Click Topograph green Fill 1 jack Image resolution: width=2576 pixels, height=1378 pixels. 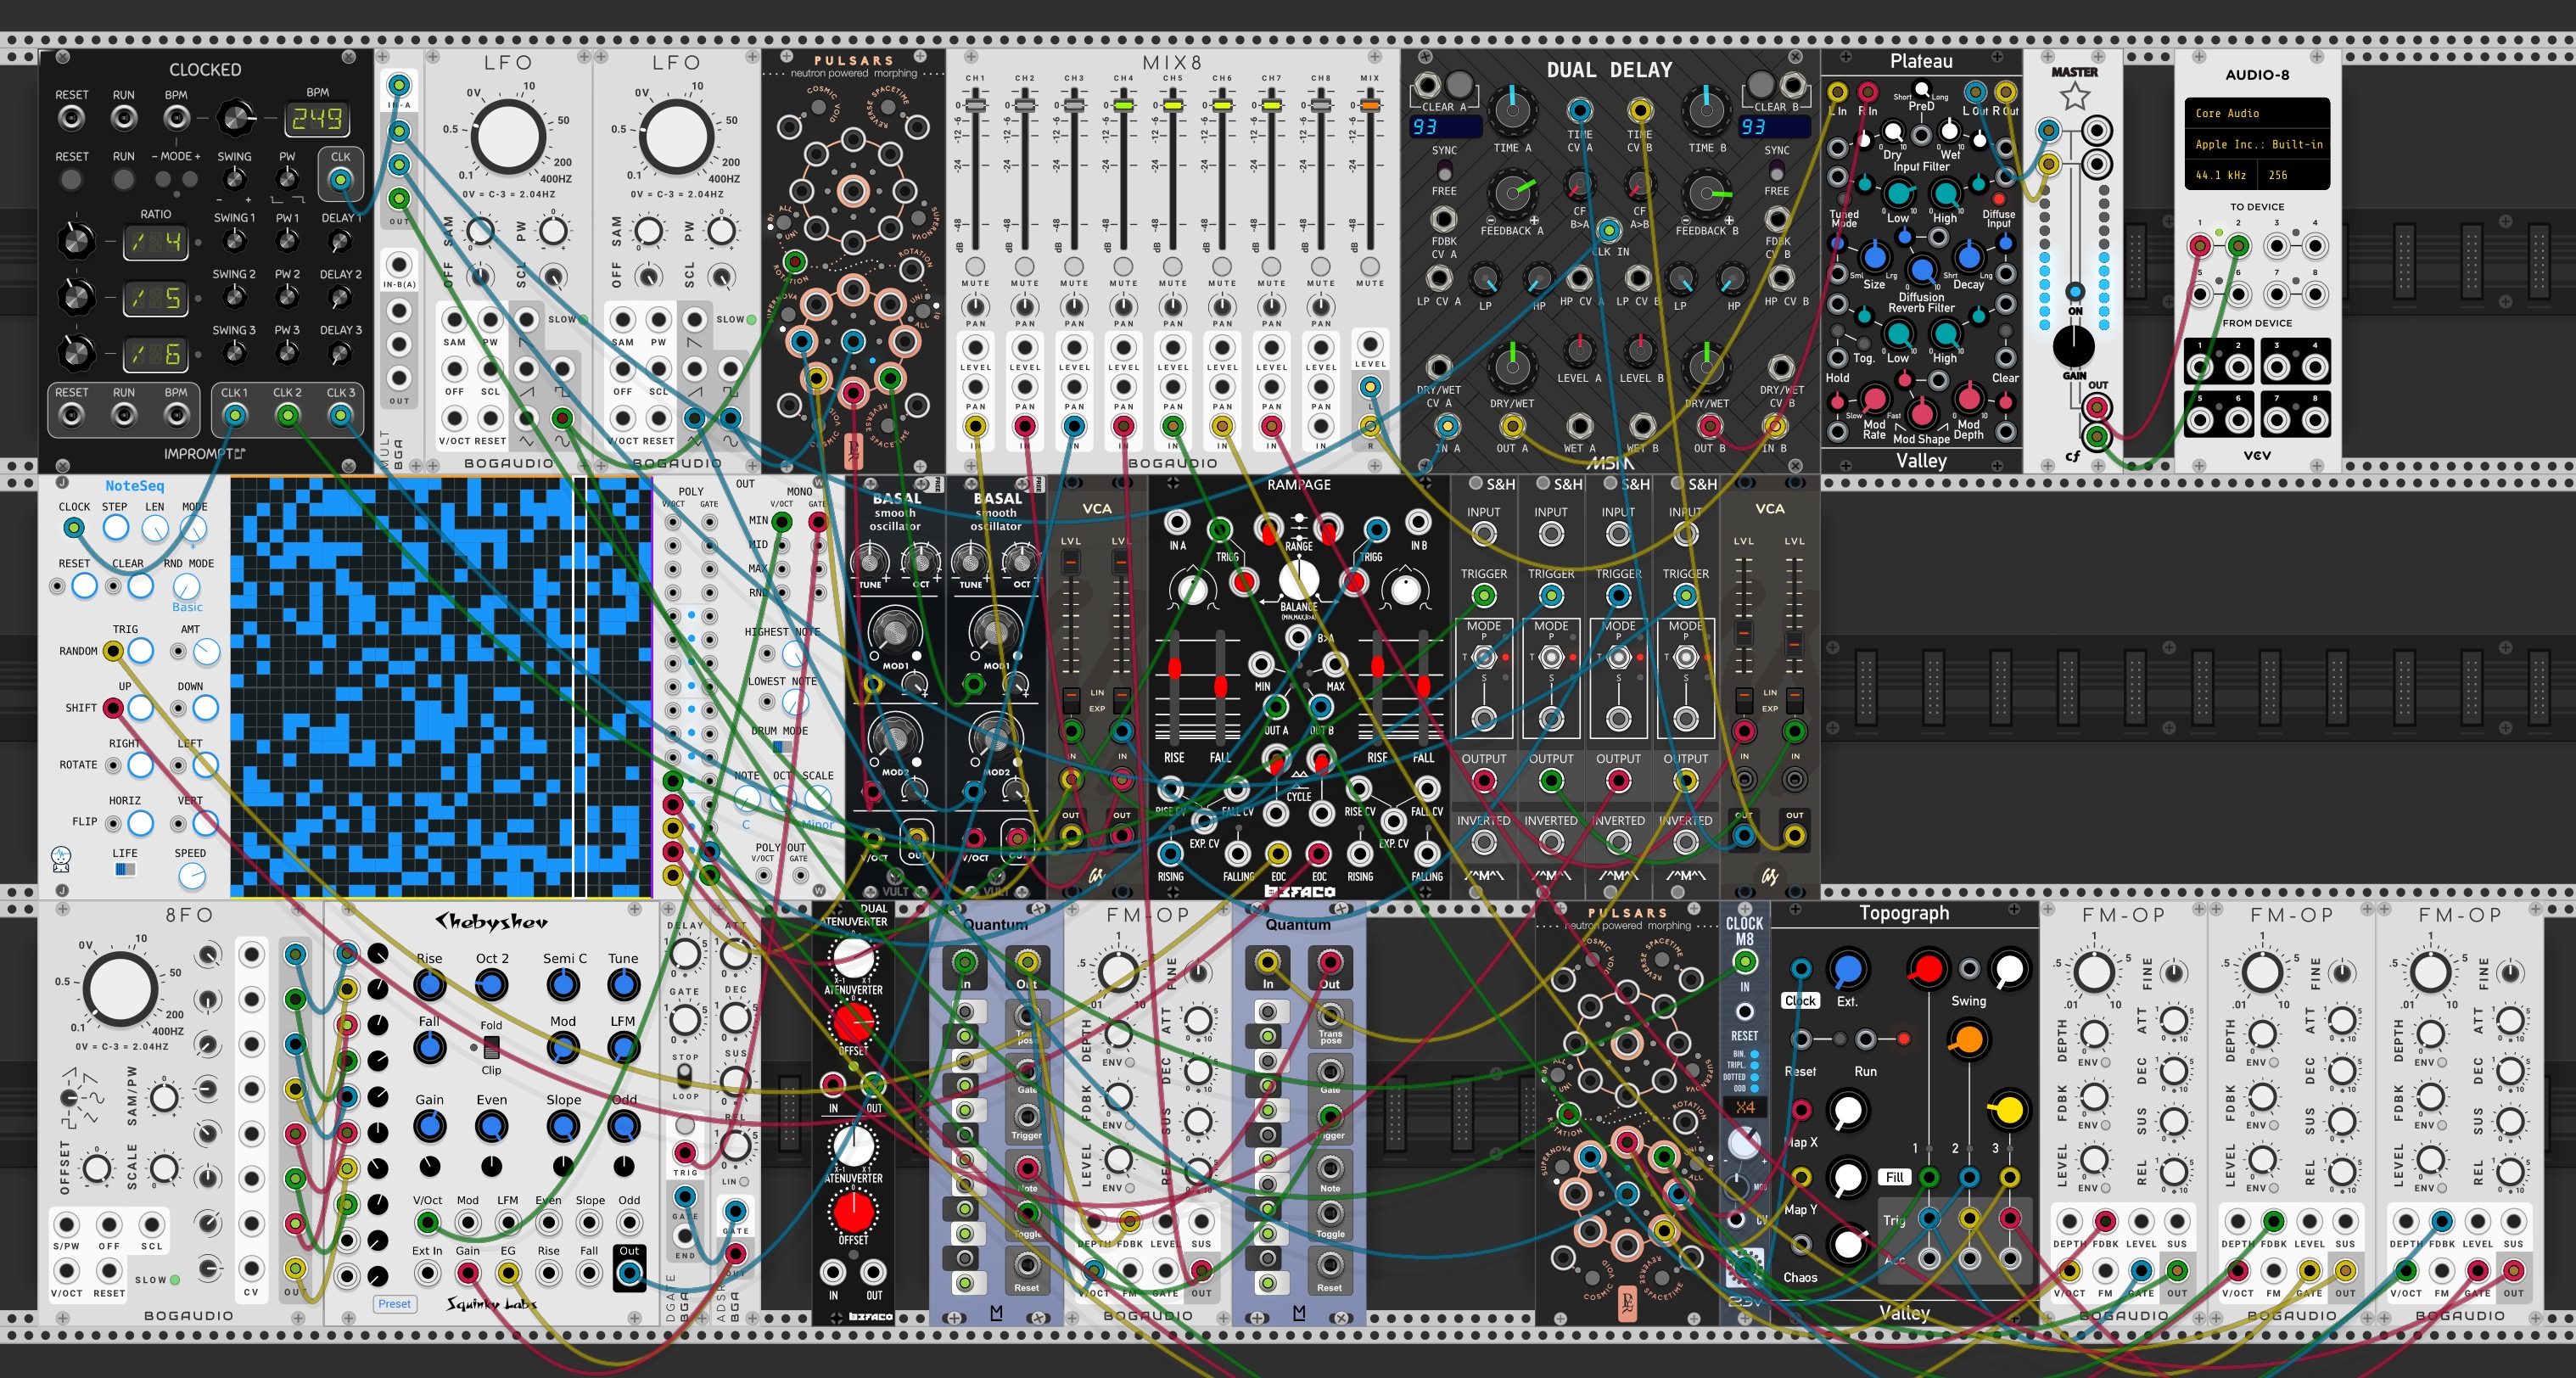click(x=1929, y=1177)
